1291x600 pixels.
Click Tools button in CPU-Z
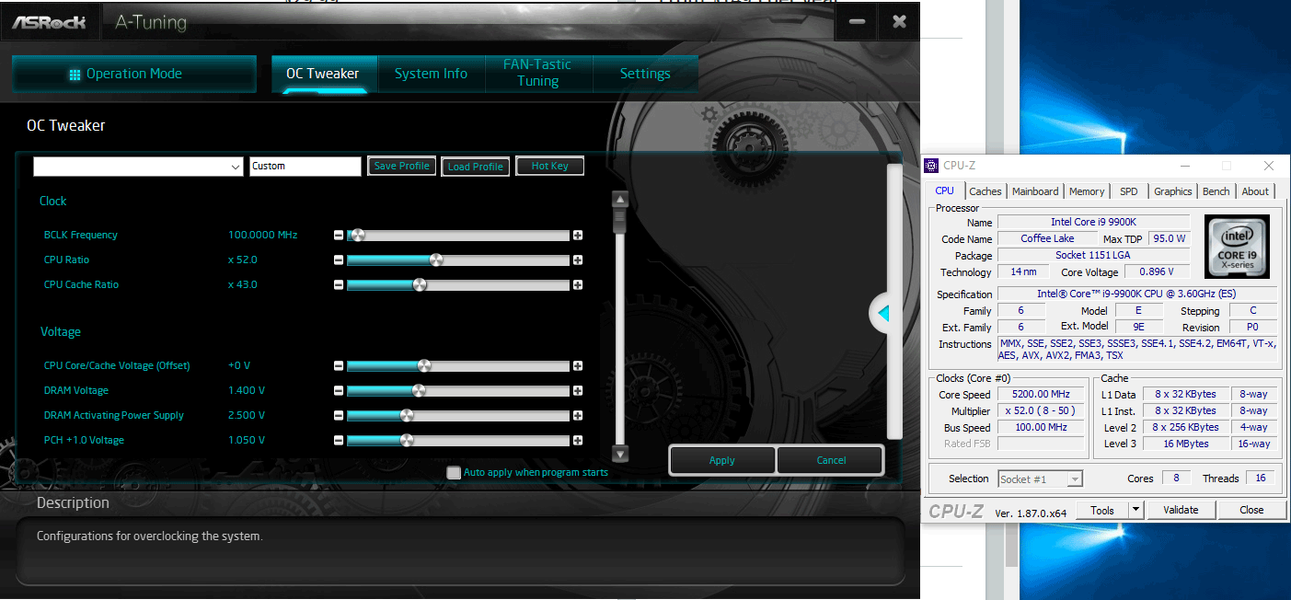[1102, 510]
